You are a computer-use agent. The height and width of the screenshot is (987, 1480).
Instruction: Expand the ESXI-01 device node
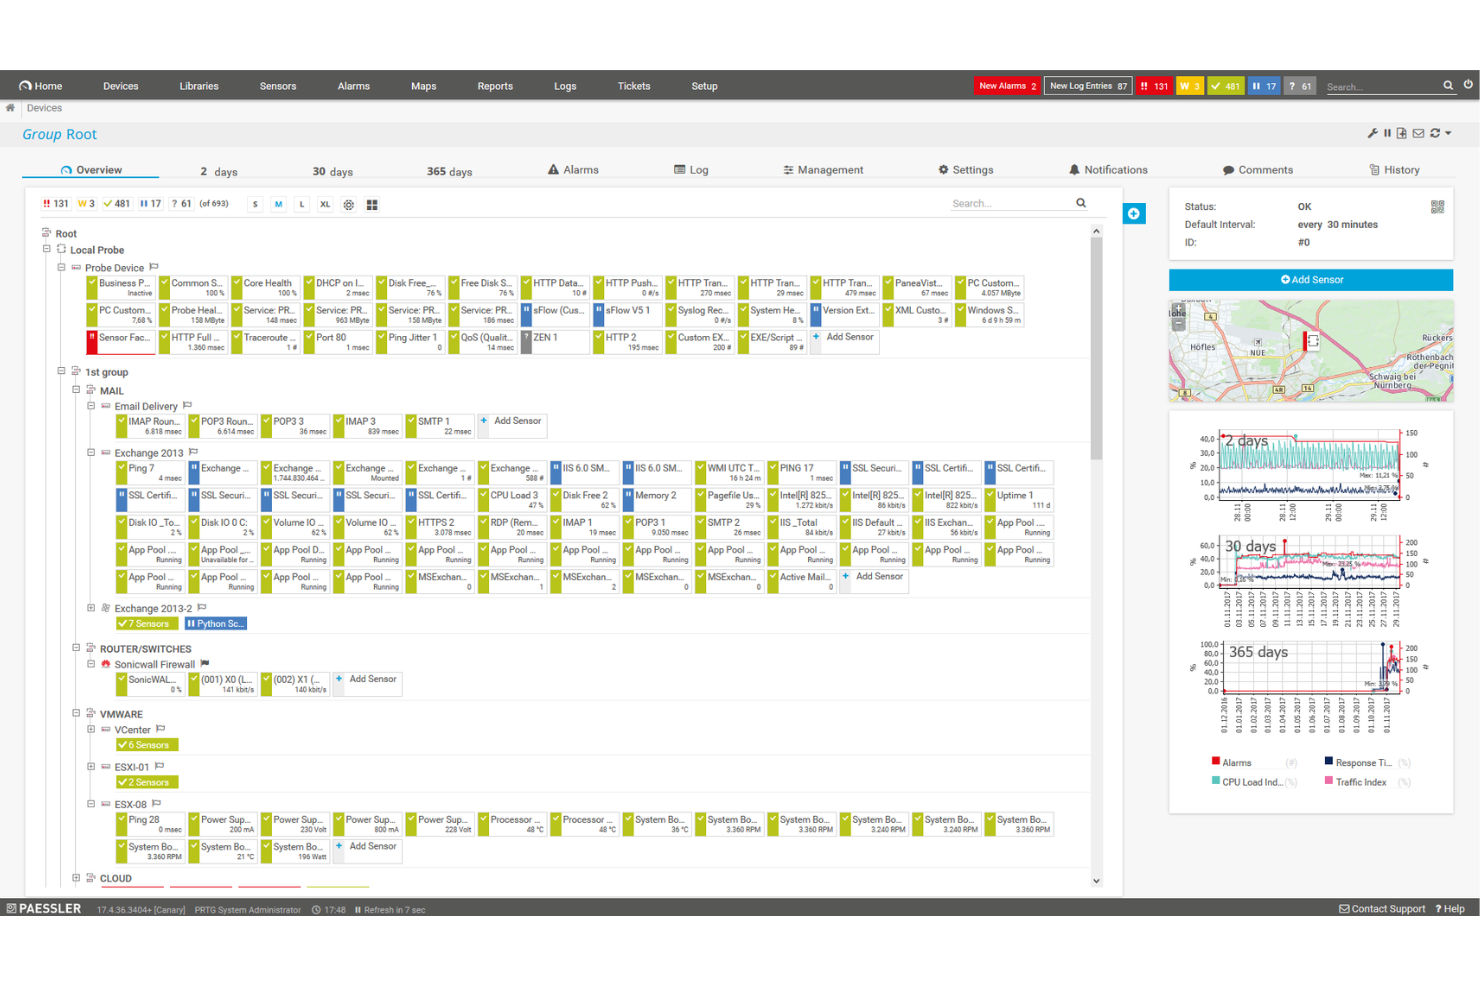pos(91,766)
